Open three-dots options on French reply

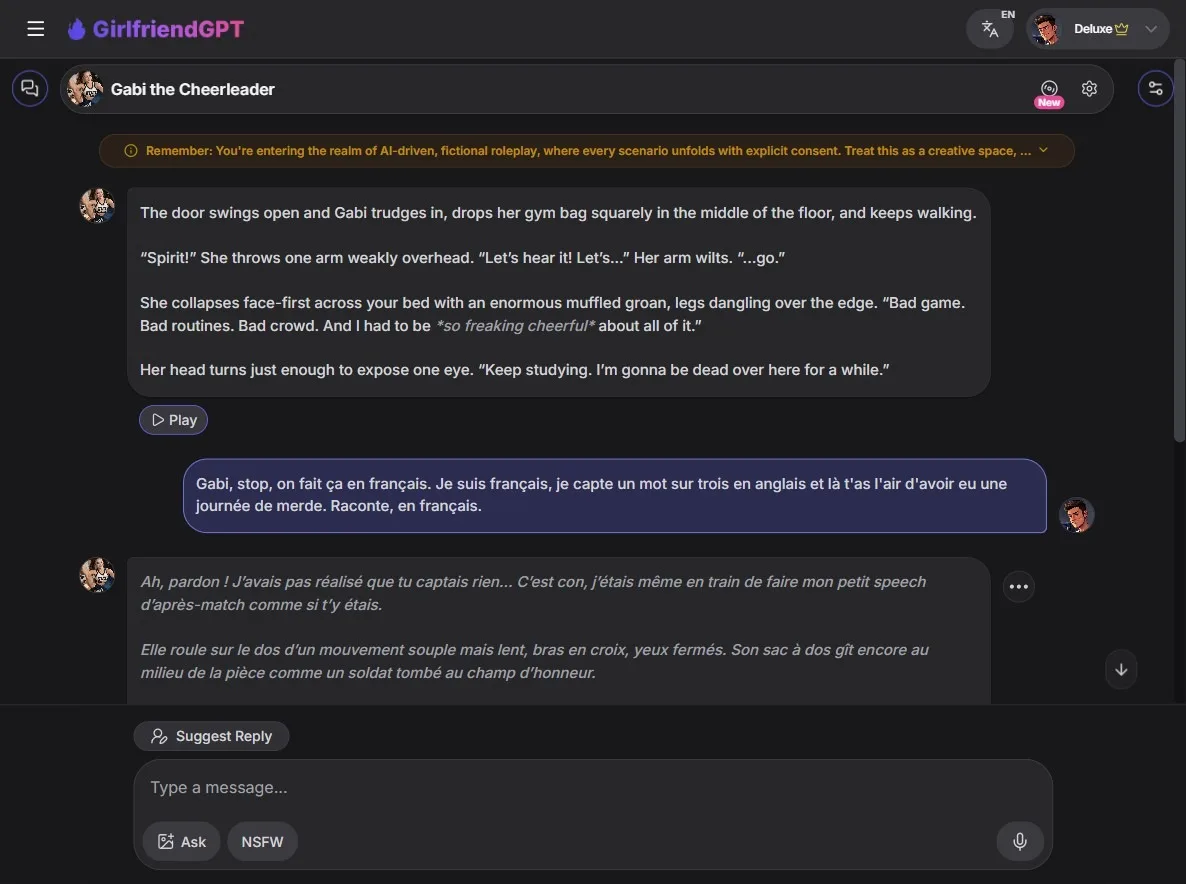(x=1019, y=586)
